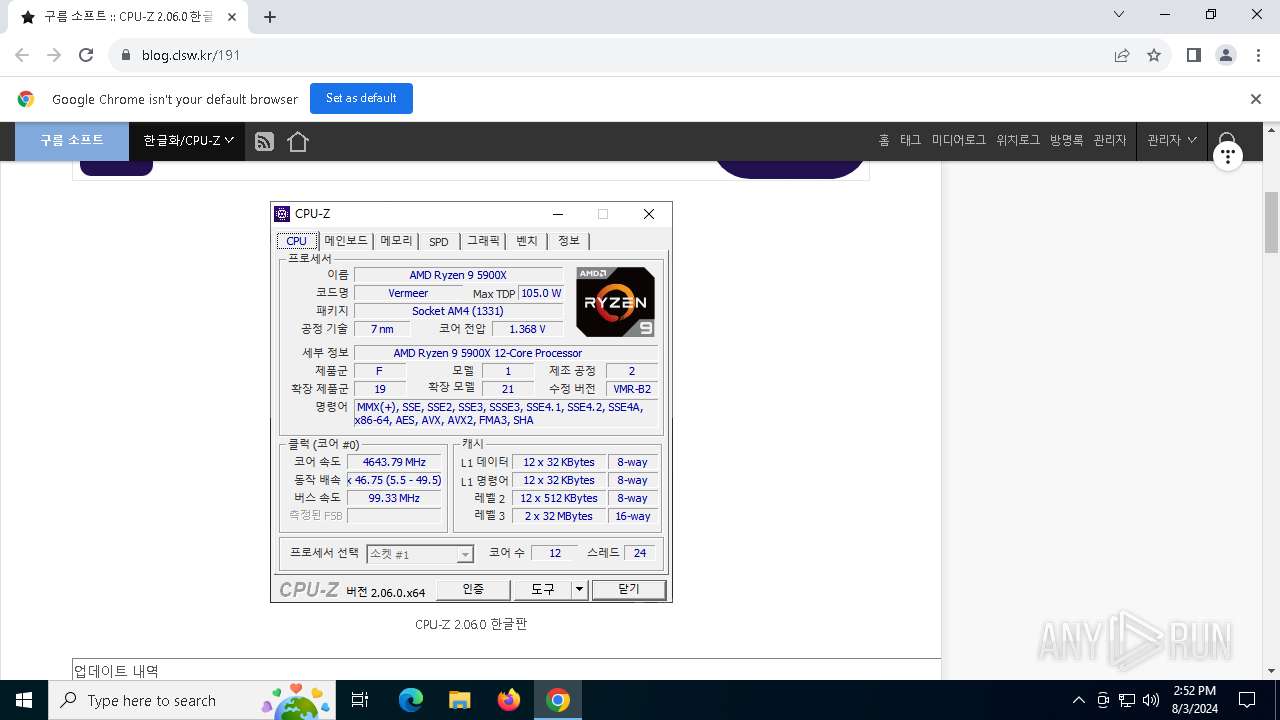Expand the 관리자 admin dropdown
Screen dimensions: 1280x720
(x=1171, y=141)
